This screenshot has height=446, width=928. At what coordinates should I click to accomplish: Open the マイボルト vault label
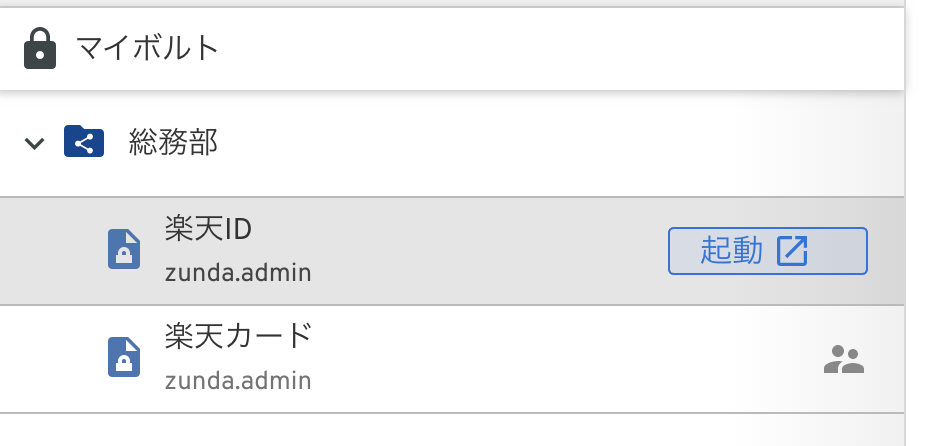pyautogui.click(x=147, y=48)
